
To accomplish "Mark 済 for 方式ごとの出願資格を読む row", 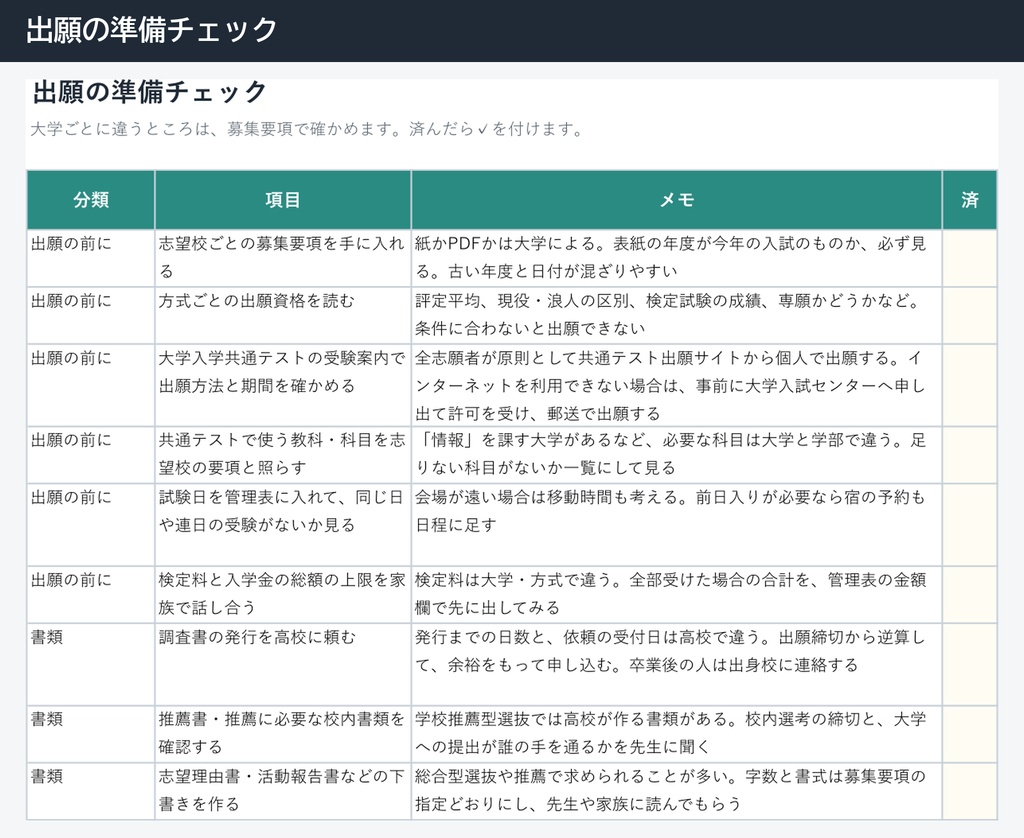I will (970, 315).
